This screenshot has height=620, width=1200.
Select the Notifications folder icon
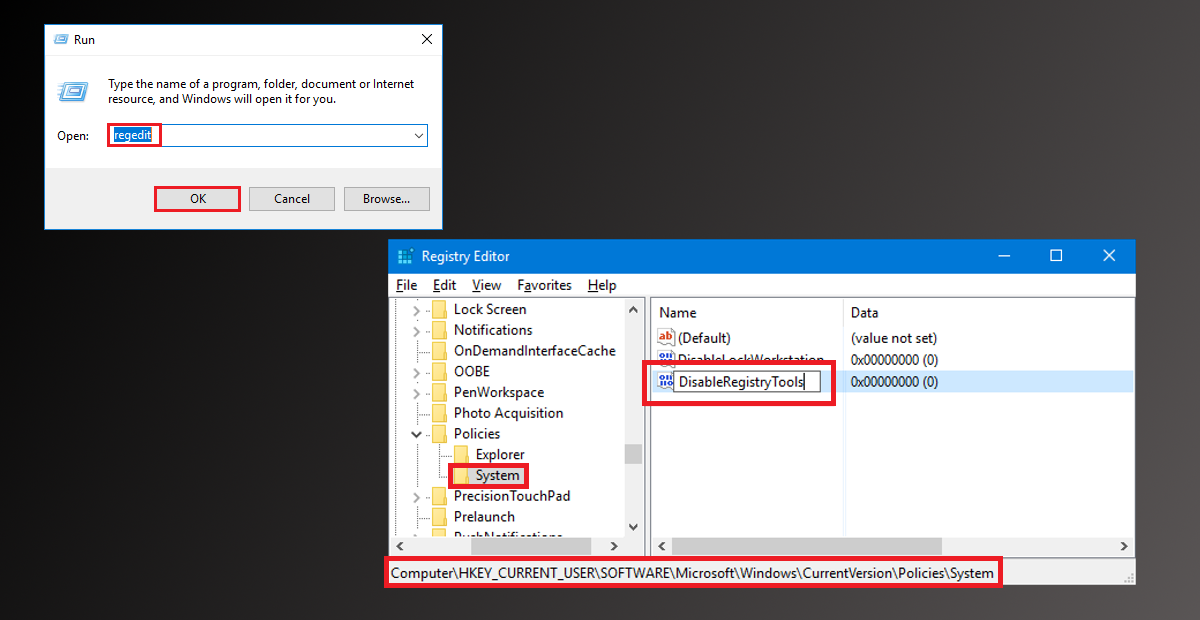(x=439, y=330)
